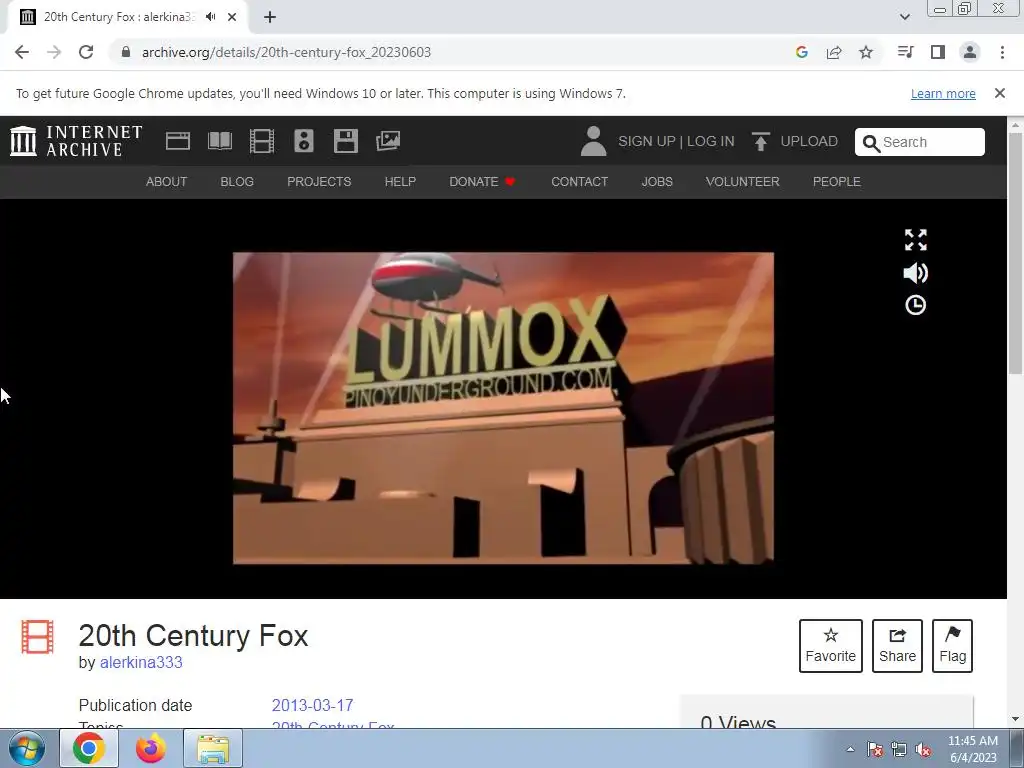Screen dimensions: 1024x768
Task: Click the Favorite star button
Action: [831, 646]
